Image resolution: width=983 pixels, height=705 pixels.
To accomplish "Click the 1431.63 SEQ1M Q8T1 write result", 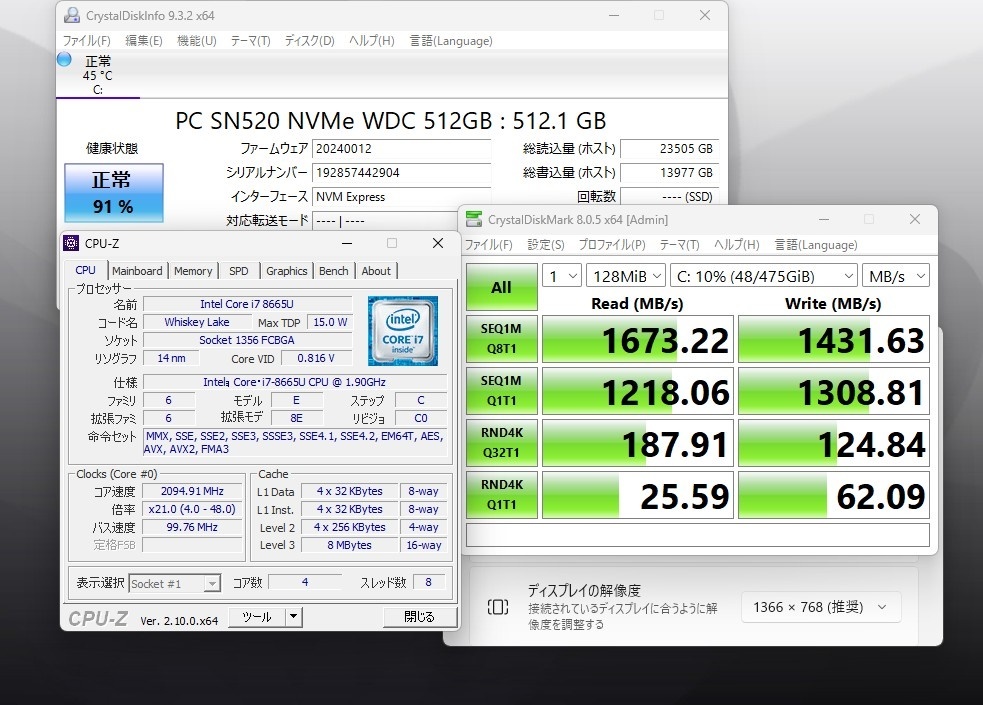I will (x=834, y=339).
